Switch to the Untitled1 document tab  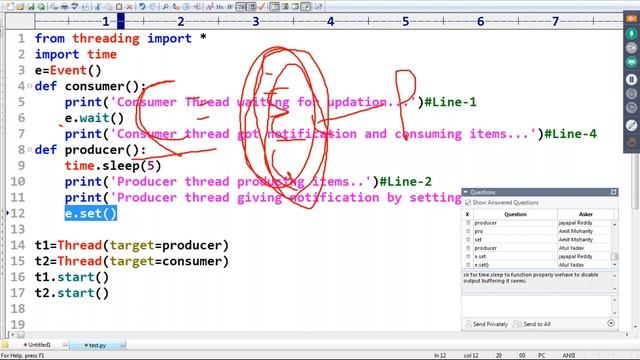coord(39,345)
